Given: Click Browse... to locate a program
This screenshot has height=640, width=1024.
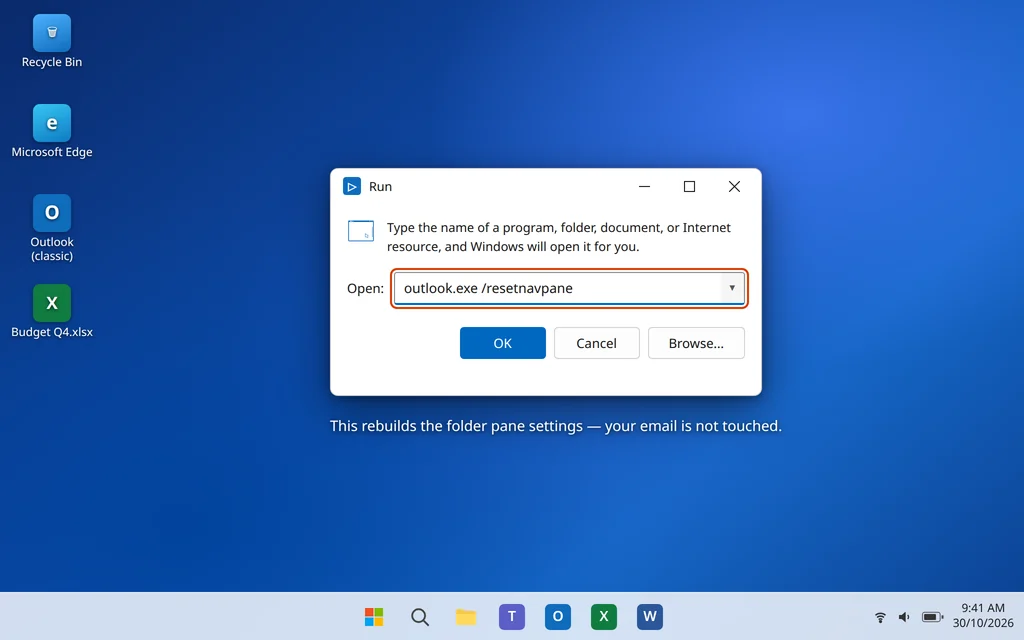Looking at the screenshot, I should pos(696,343).
